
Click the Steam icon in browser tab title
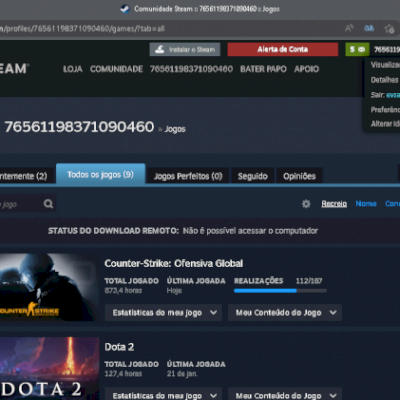tap(125, 9)
